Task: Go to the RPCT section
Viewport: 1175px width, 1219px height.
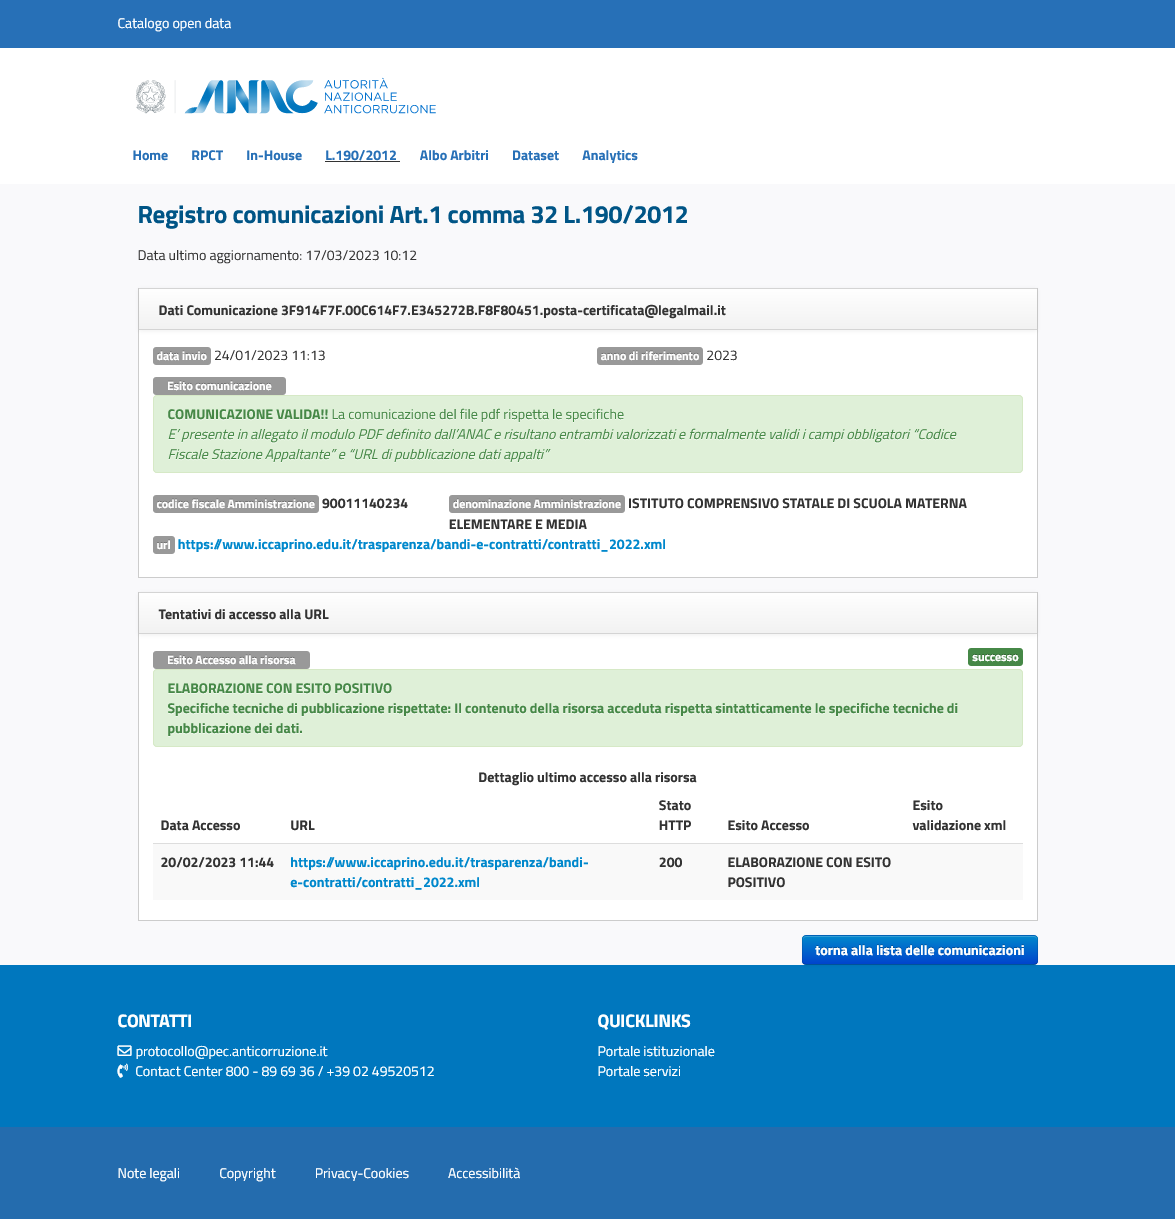Action: click(207, 155)
